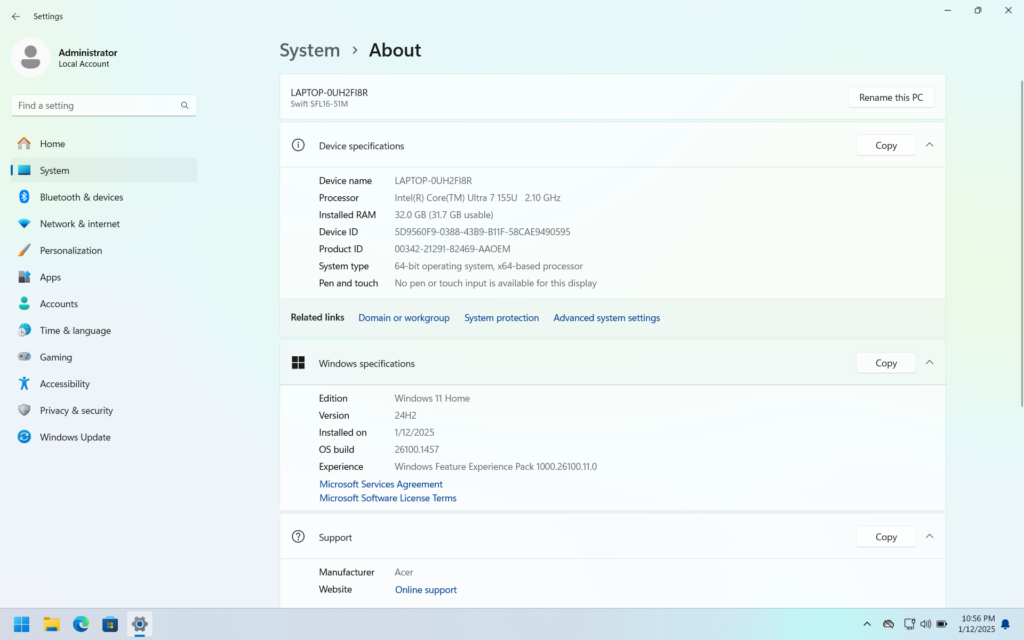The width and height of the screenshot is (1024, 640).
Task: Open the Bluetooth & devices settings
Action: [104, 197]
